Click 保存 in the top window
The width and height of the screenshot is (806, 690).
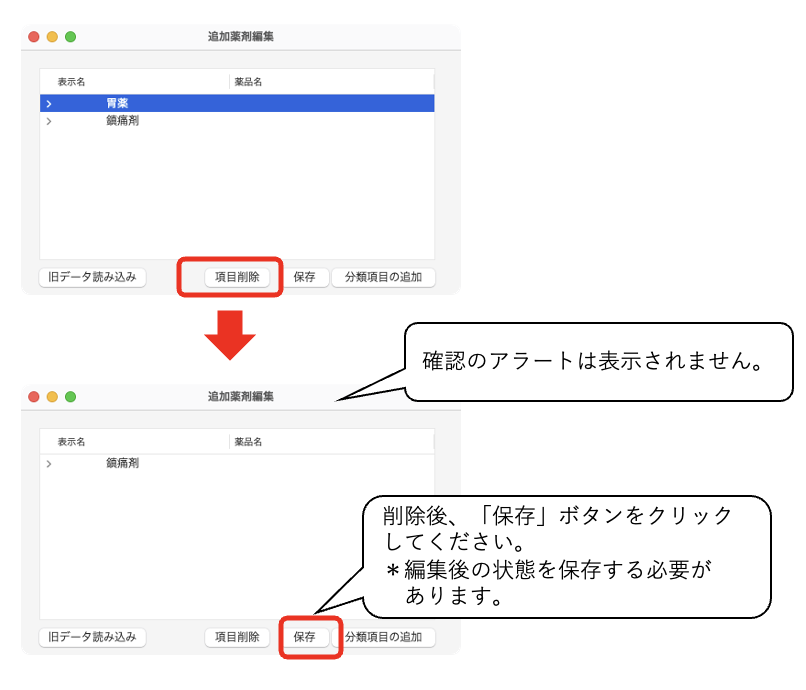tap(305, 277)
